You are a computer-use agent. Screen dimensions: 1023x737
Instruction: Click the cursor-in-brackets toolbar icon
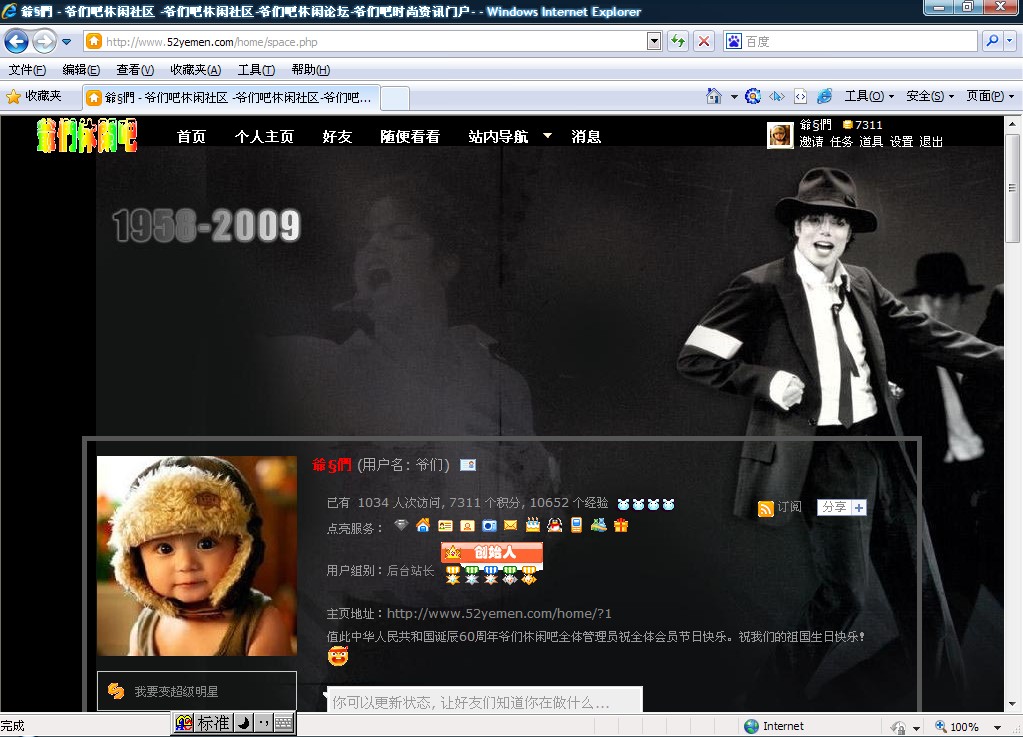tap(776, 97)
